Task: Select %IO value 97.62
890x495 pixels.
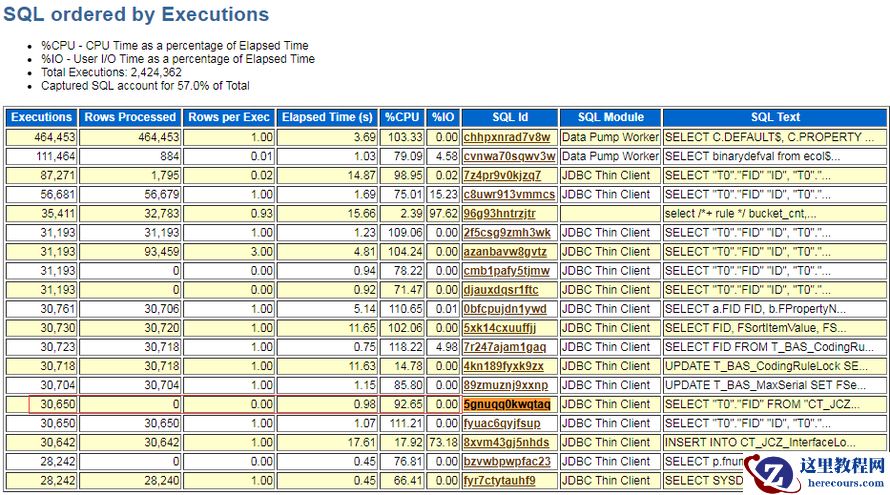Action: click(x=443, y=213)
